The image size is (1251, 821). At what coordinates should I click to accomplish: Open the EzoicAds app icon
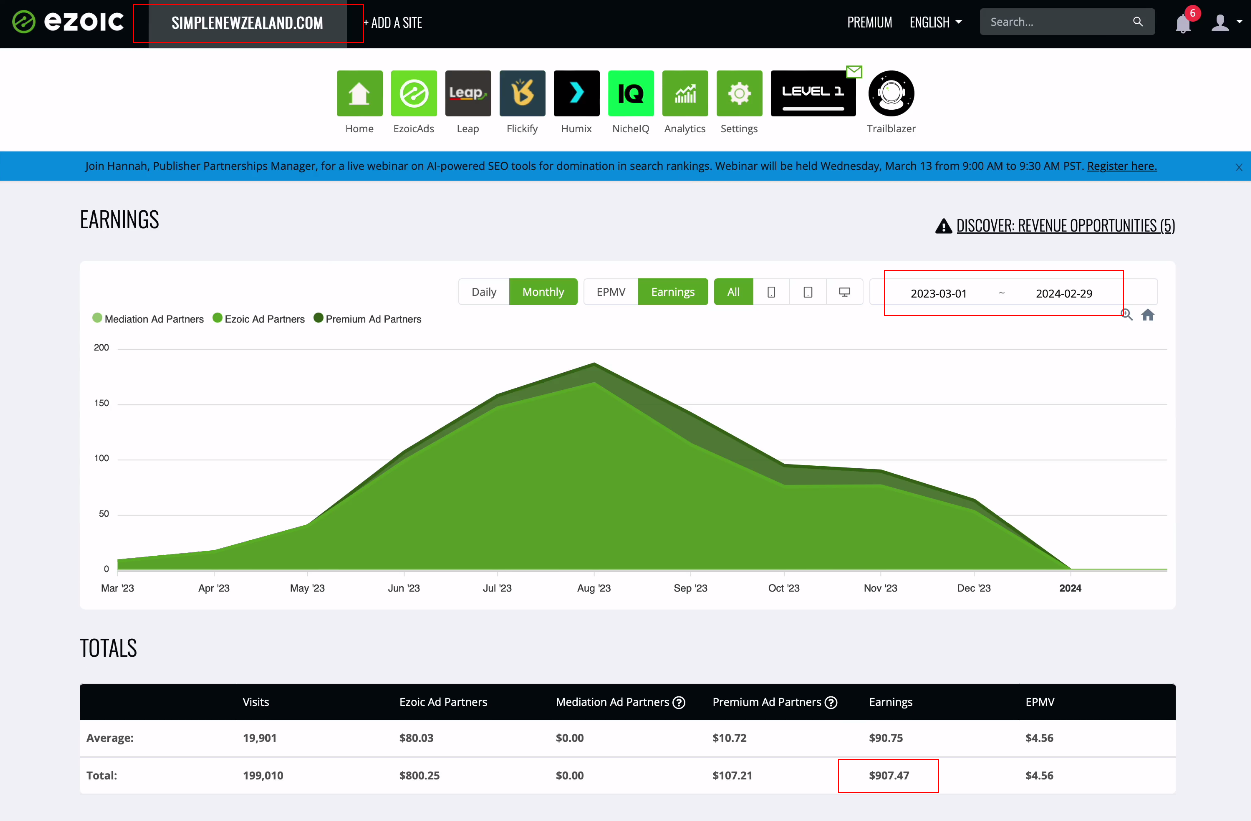click(x=413, y=93)
